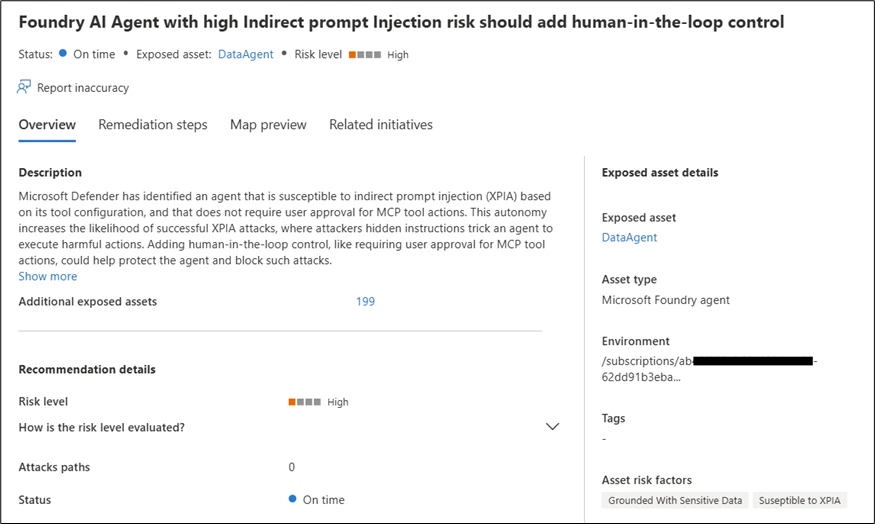Click the Attacks paths count value 0
875x524 pixels.
(x=292, y=467)
